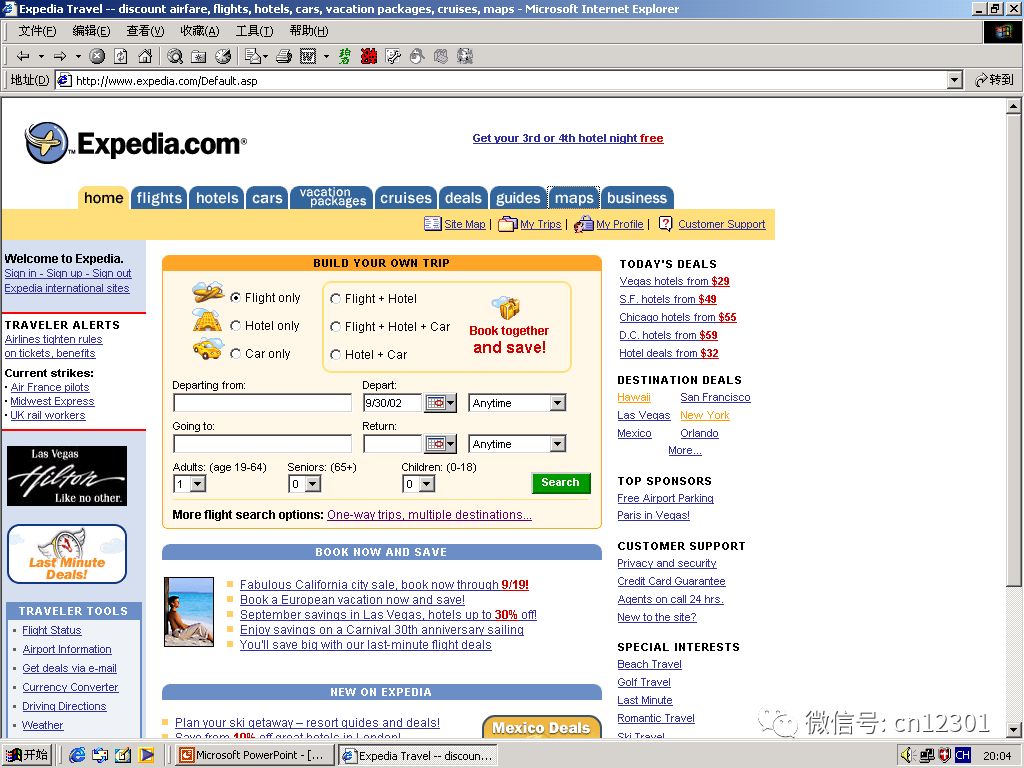Click the browser Back arrow button

tap(23, 57)
